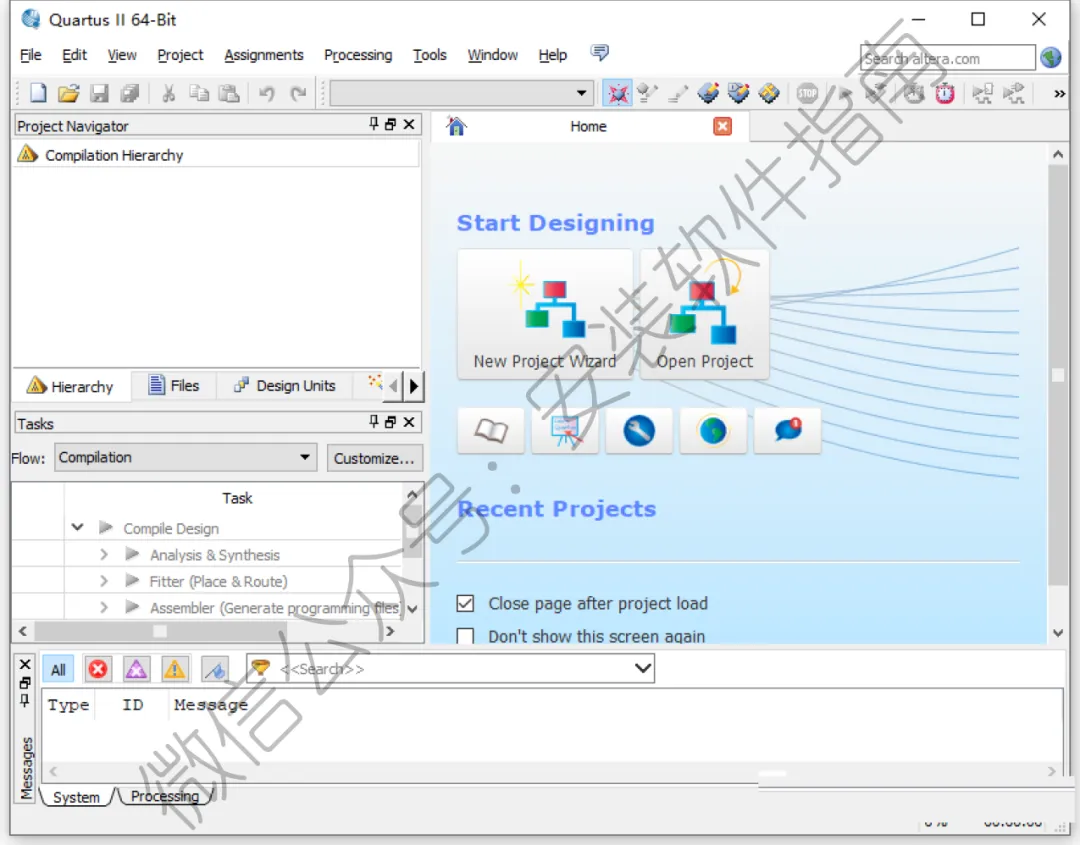Expand the Analysis & Synthesis task
1080x845 pixels.
point(103,554)
